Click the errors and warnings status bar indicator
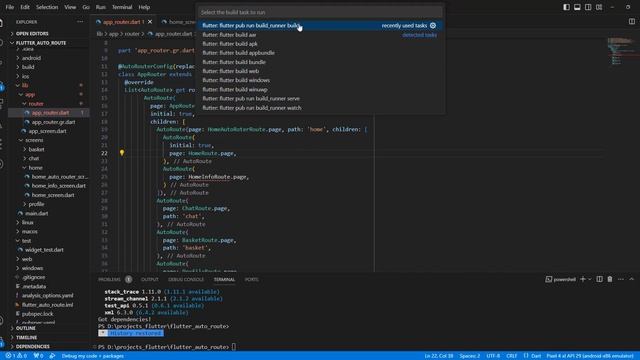640x360 pixels. click(16, 356)
